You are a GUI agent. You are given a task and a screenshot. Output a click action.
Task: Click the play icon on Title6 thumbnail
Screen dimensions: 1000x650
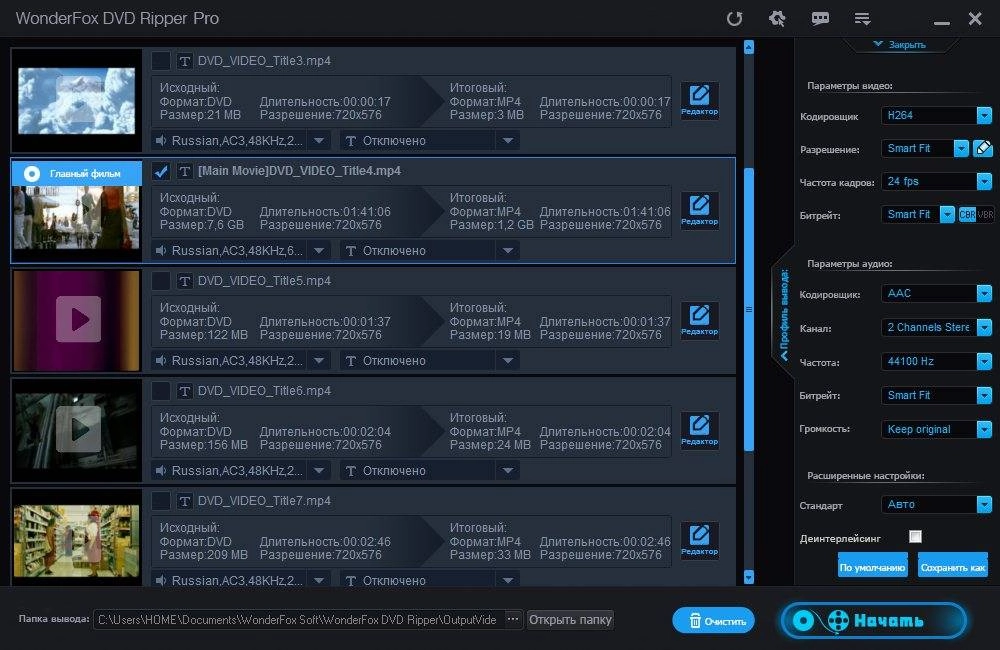pos(78,429)
